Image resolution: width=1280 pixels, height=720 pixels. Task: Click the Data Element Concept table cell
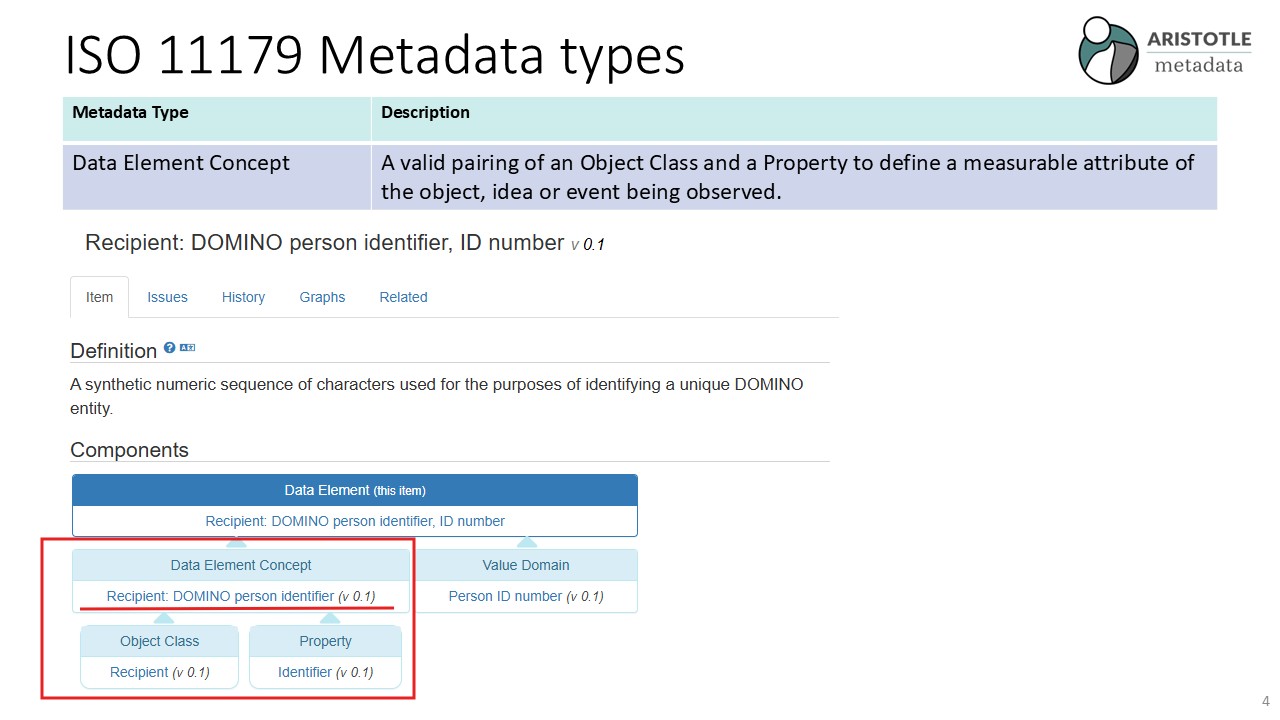pos(181,163)
